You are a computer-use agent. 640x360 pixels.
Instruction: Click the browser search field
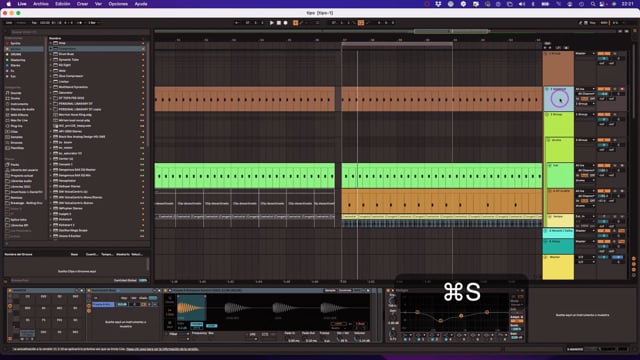pyautogui.click(x=78, y=32)
